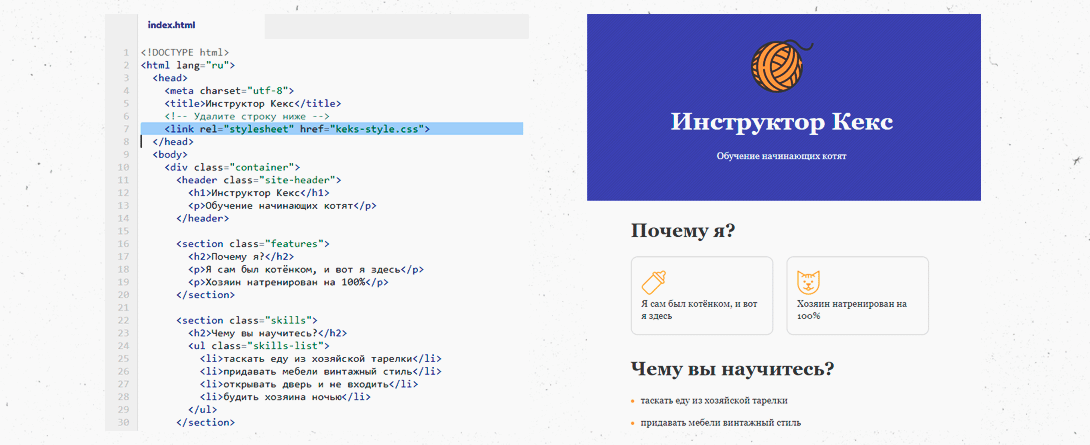The image size is (1090, 445).
Task: Click the baby bottle icon
Action: [653, 282]
